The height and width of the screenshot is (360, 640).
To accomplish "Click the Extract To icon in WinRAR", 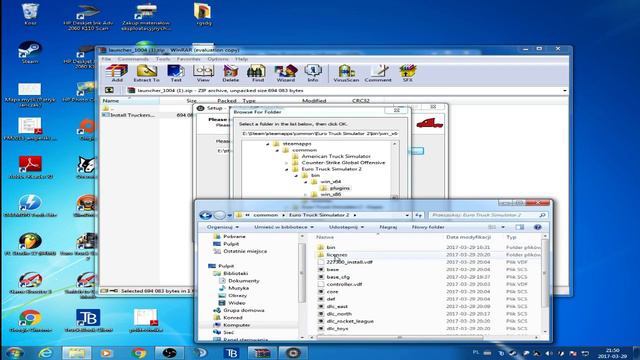I will pyautogui.click(x=146, y=73).
